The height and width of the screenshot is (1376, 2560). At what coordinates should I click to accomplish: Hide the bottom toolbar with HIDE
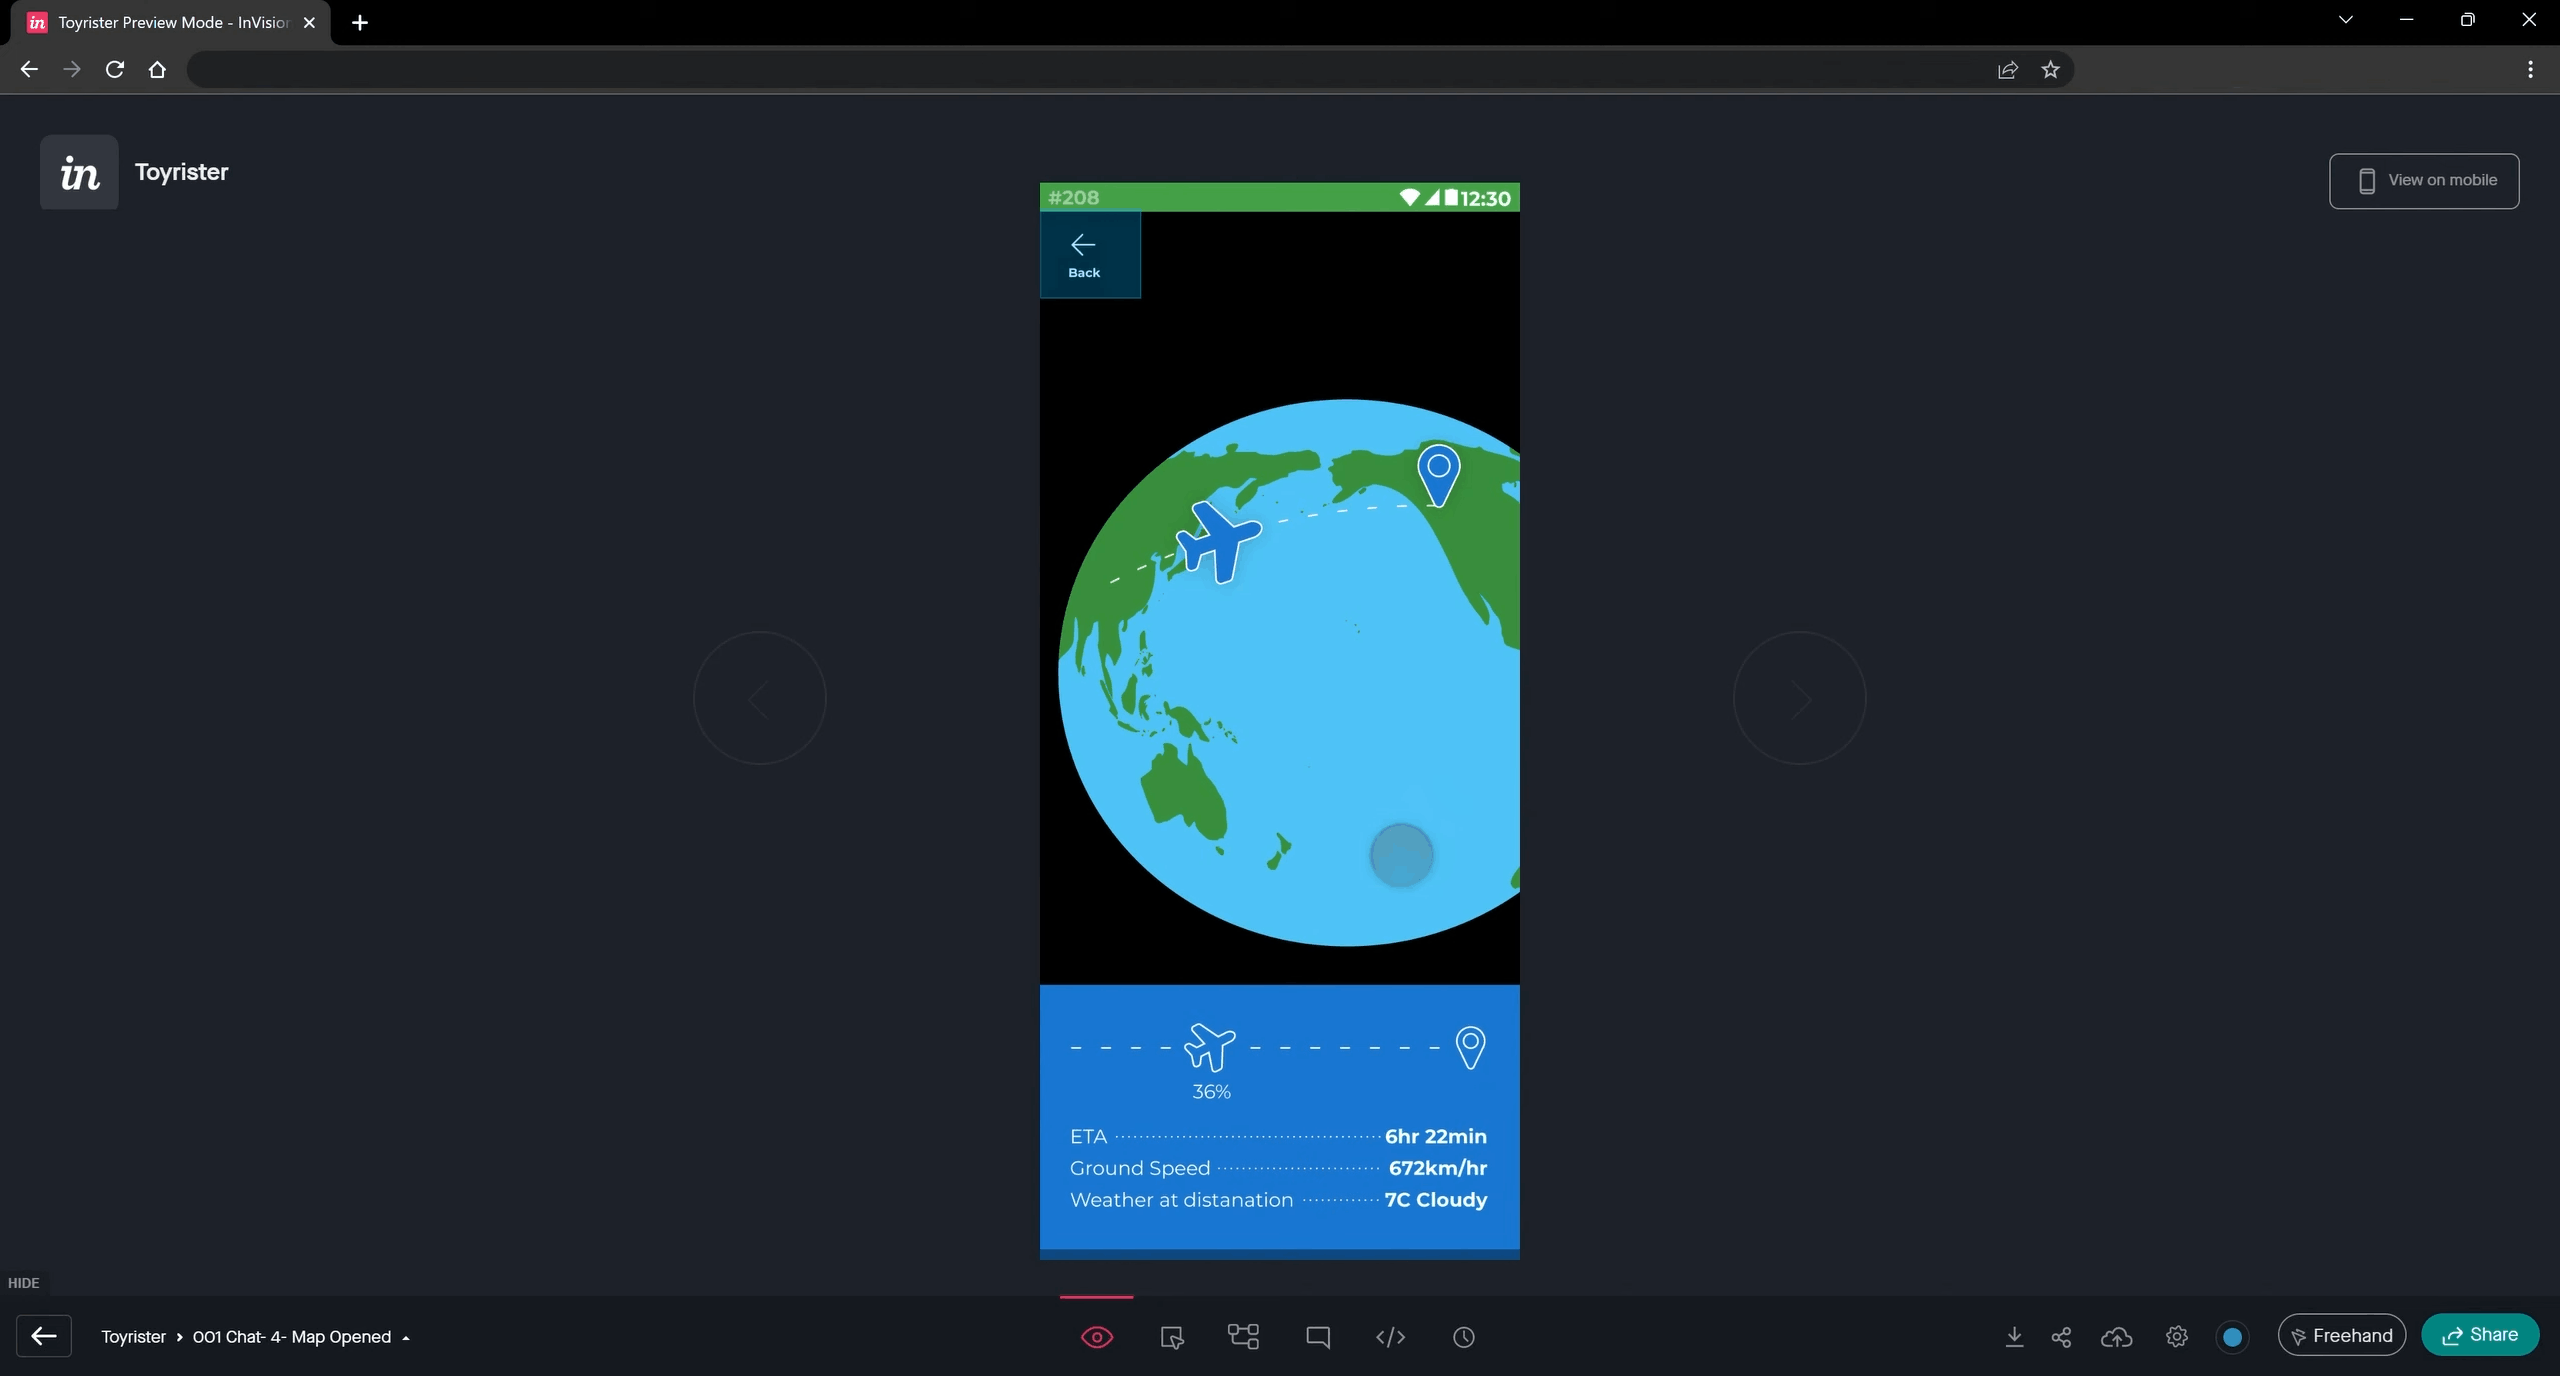coord(23,1283)
